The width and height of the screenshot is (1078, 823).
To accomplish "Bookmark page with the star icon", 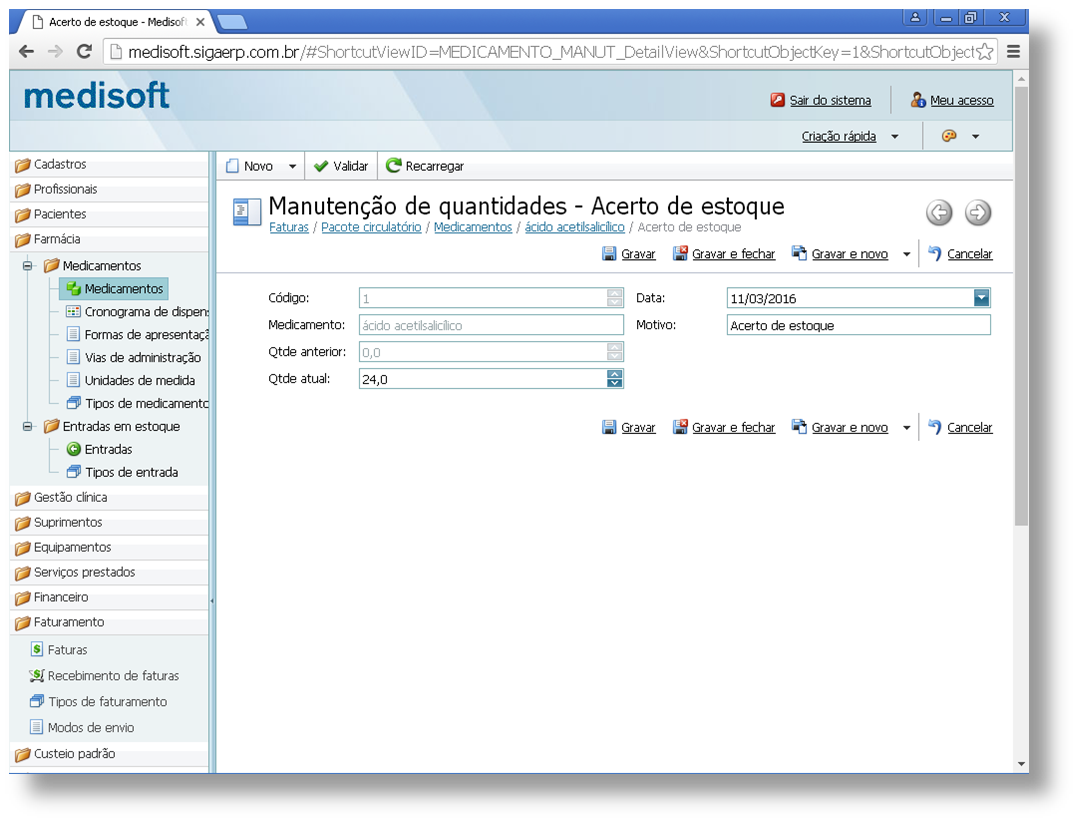I will tap(984, 52).
